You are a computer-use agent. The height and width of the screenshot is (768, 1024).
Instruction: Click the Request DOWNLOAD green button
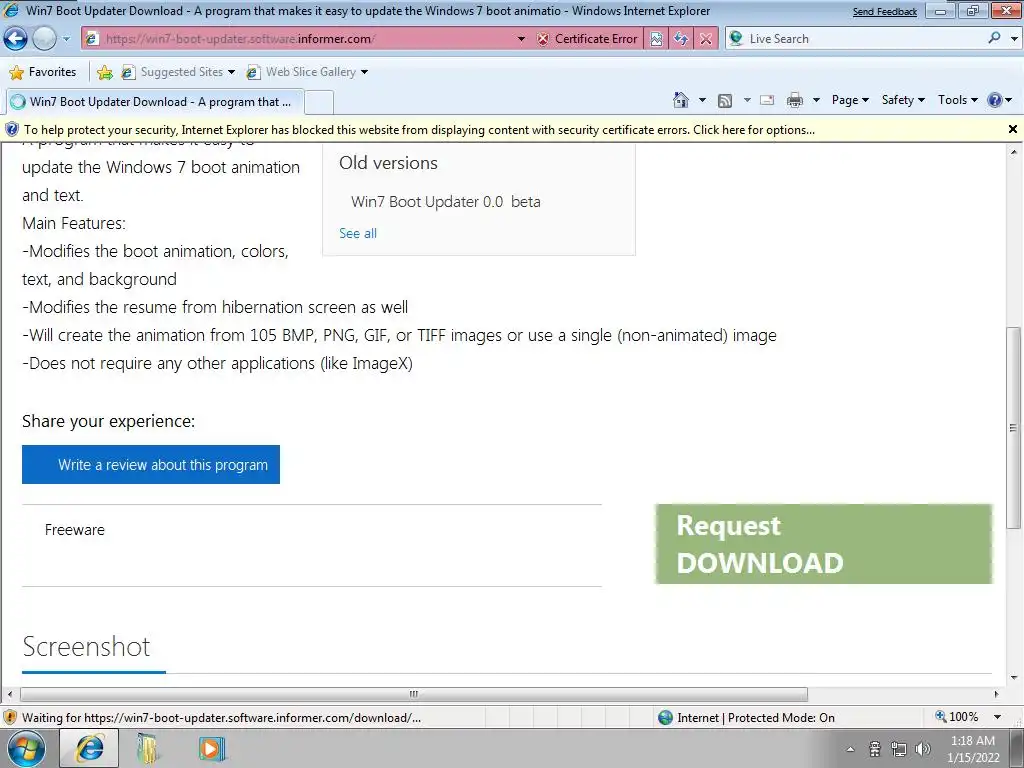click(824, 544)
